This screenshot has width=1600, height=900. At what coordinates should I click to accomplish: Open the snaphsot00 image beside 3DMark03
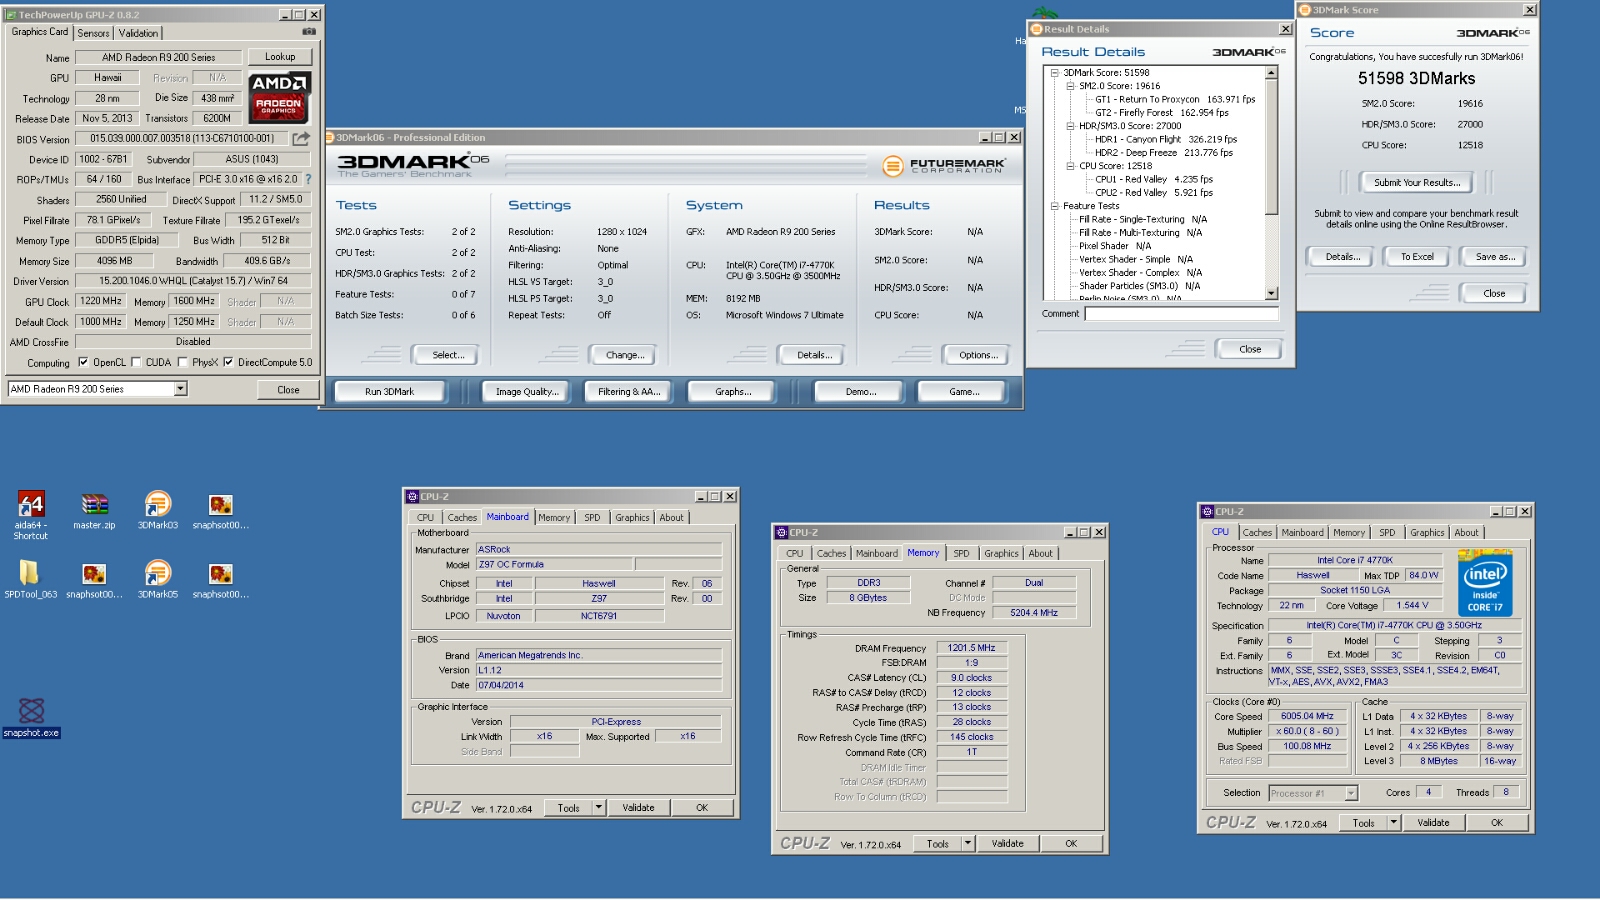point(221,510)
